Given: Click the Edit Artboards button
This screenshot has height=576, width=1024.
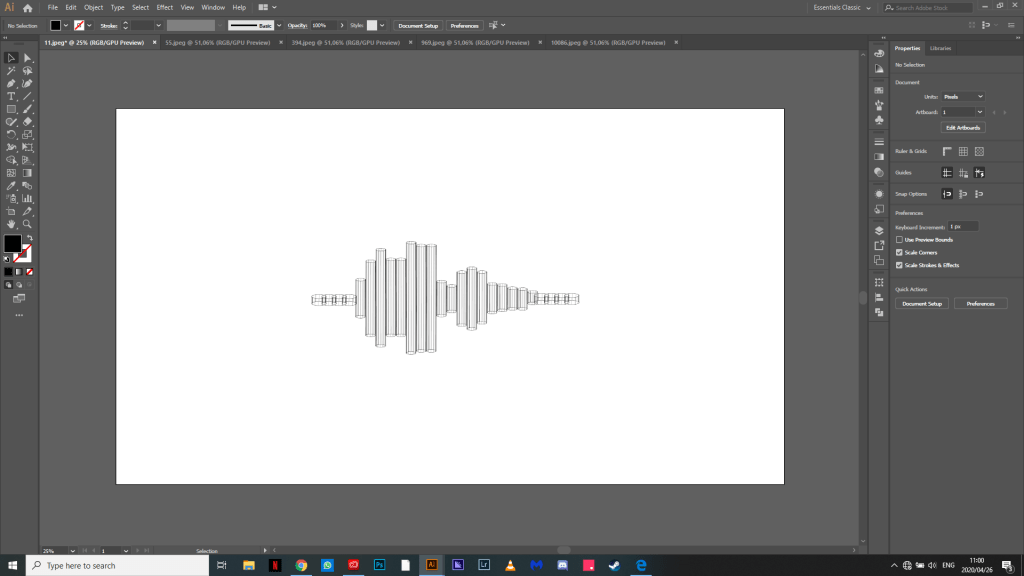Looking at the screenshot, I should [963, 128].
